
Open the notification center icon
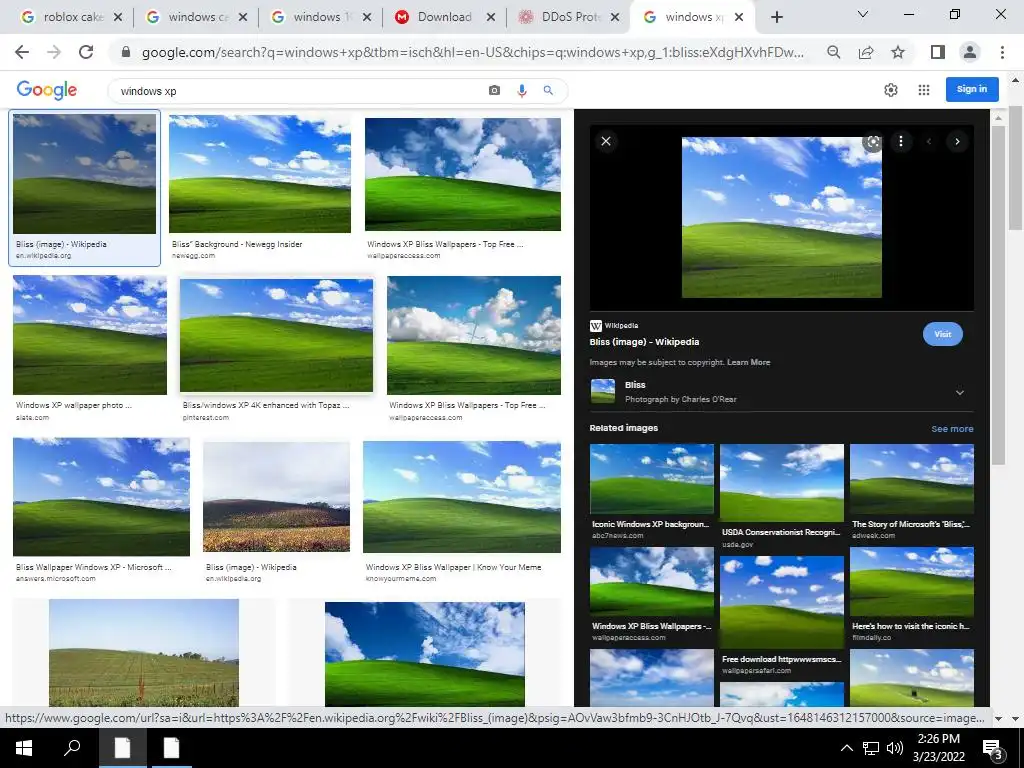coord(993,749)
